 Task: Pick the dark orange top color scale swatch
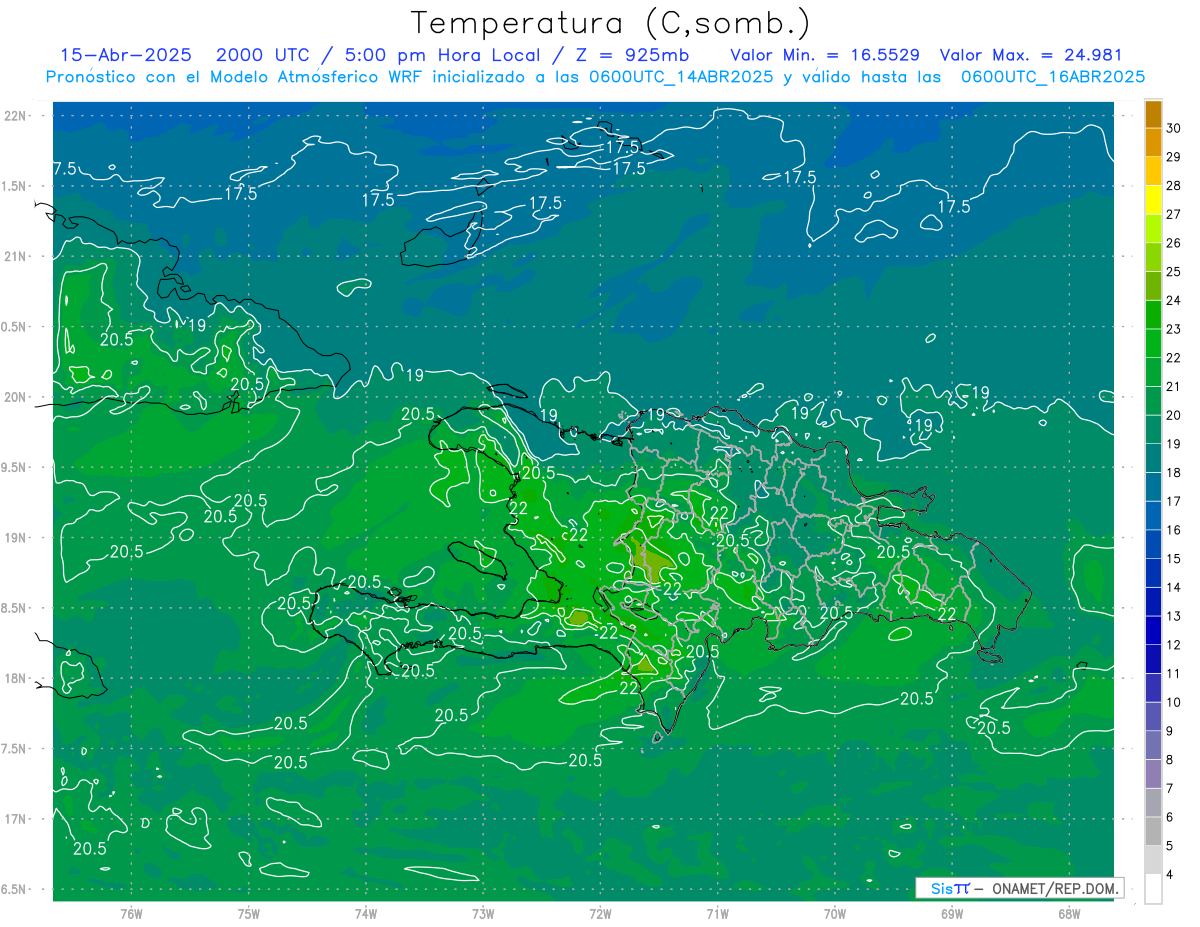pos(1153,114)
